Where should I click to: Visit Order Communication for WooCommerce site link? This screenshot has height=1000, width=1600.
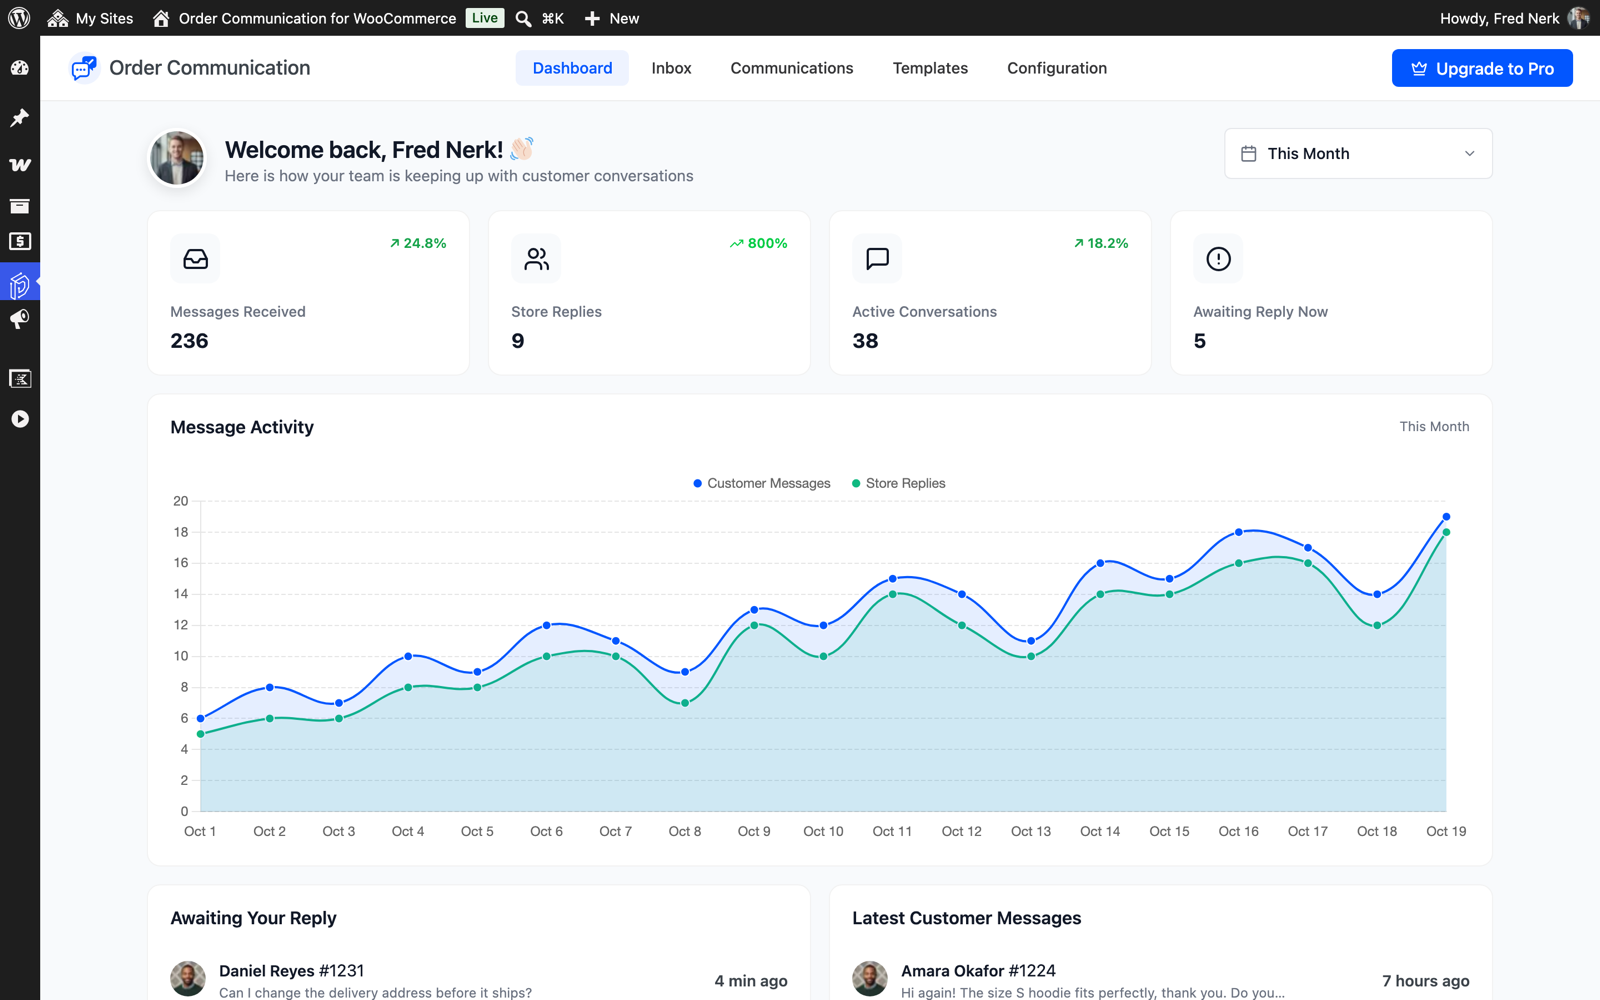click(304, 18)
